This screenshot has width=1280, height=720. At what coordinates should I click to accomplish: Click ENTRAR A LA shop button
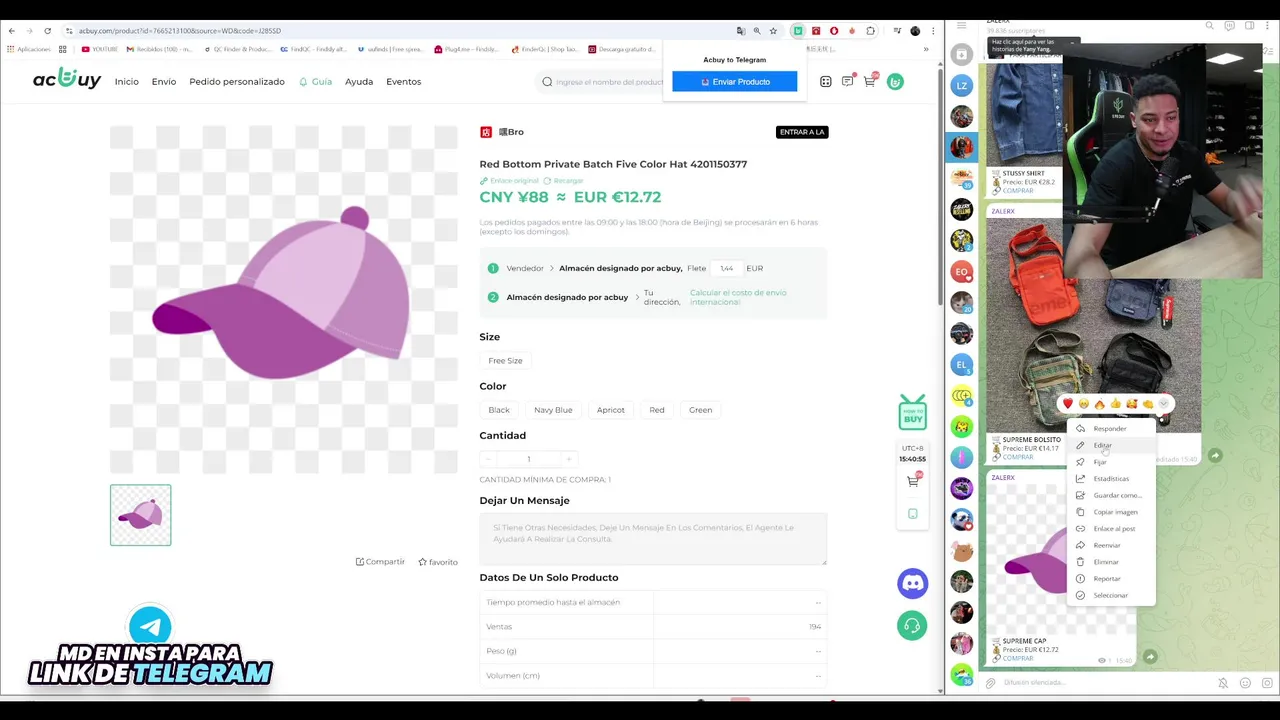click(x=802, y=132)
